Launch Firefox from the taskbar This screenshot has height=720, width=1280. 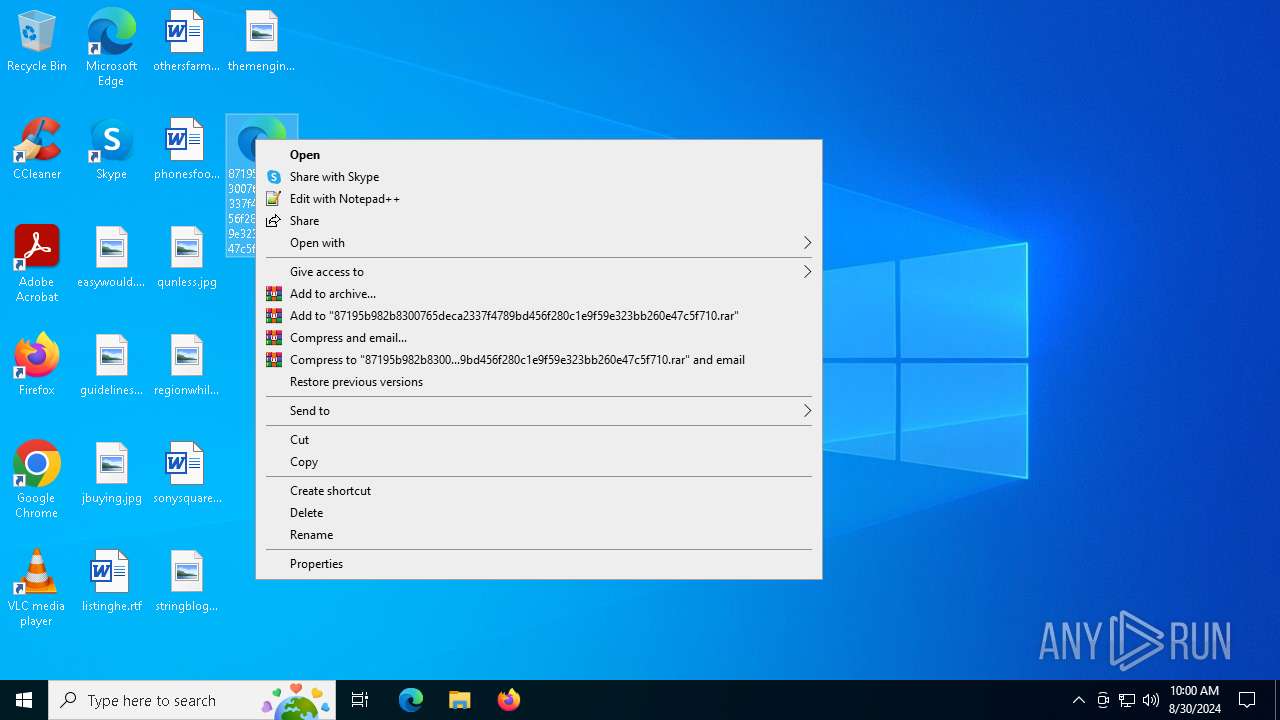tap(508, 700)
